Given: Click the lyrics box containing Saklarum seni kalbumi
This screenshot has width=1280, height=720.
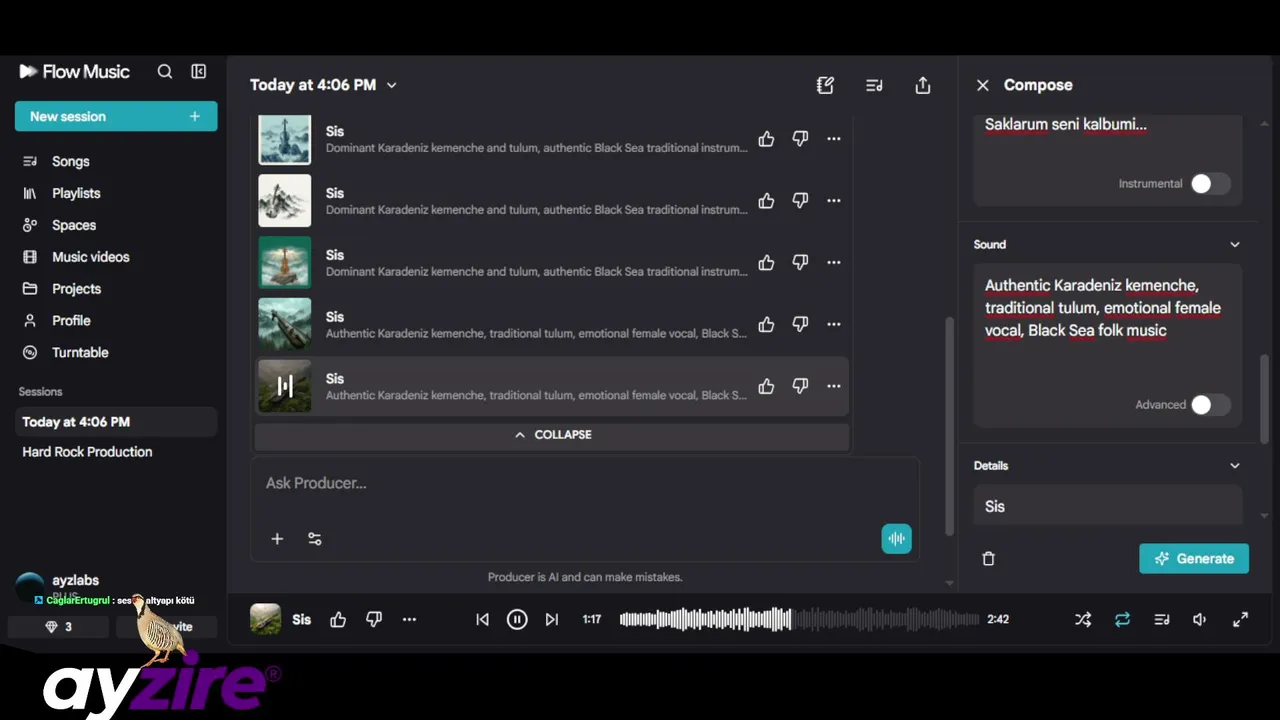Looking at the screenshot, I should (x=1108, y=160).
